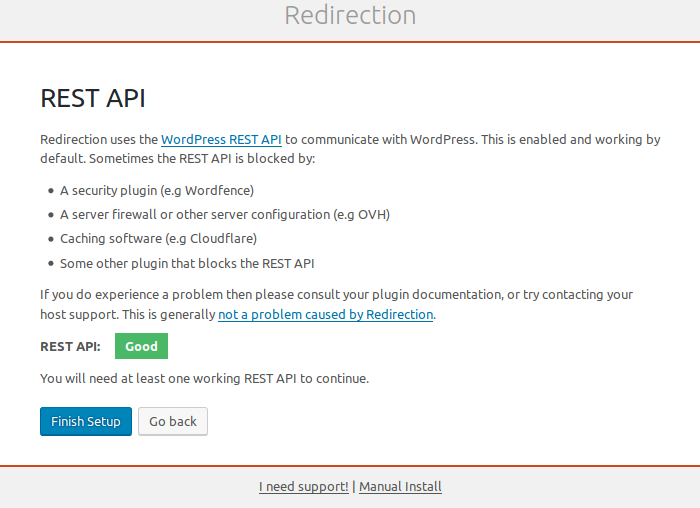Select the security plugin (Wordfence) list item
This screenshot has width=700, height=508.
(x=157, y=190)
